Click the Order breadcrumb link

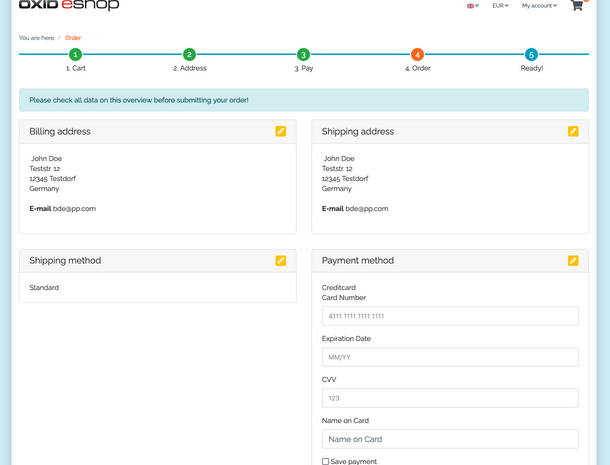[73, 38]
